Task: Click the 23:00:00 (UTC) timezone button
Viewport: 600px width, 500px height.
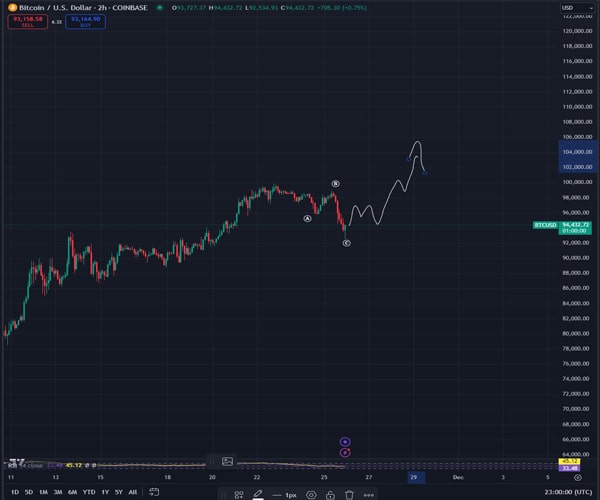Action: tap(568, 492)
